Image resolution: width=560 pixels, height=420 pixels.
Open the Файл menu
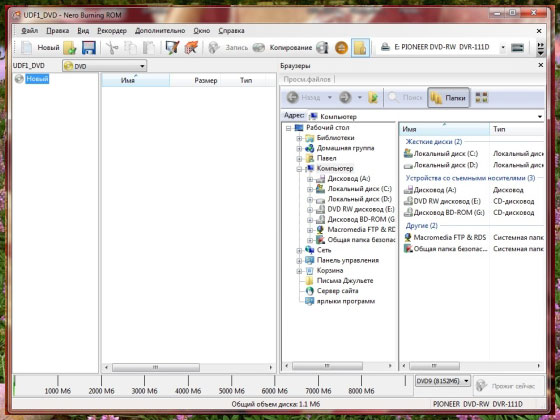(x=29, y=31)
